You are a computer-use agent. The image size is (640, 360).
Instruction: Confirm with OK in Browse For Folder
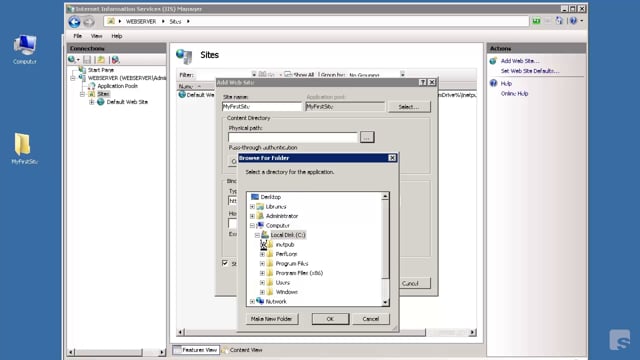[330, 319]
